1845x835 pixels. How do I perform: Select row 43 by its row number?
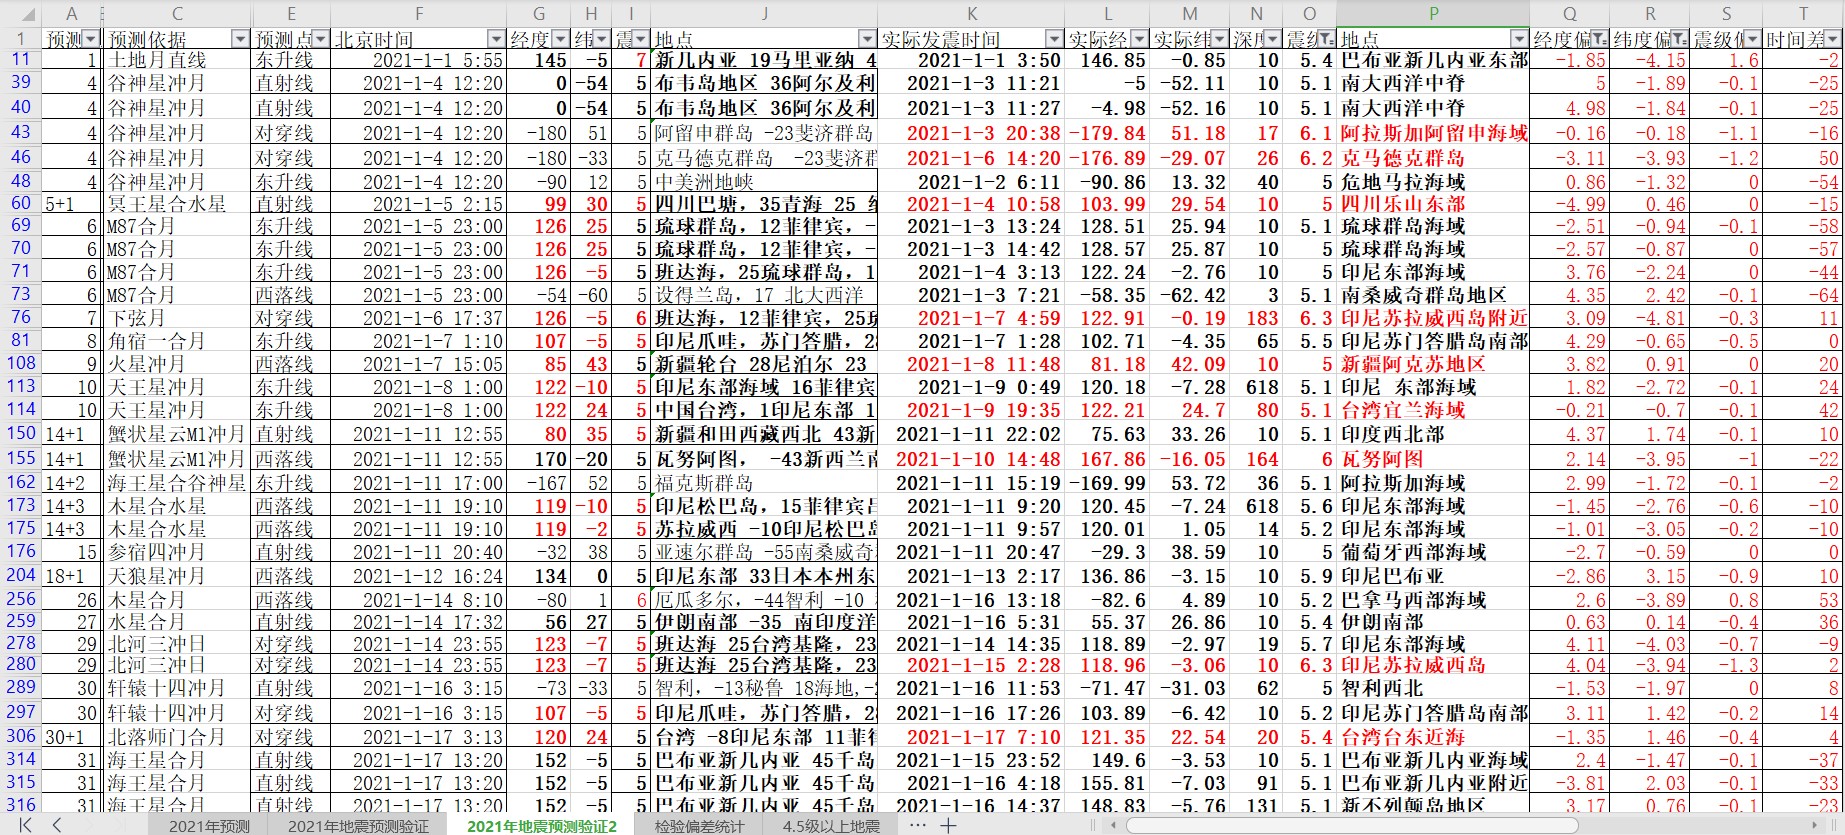[x=21, y=132]
